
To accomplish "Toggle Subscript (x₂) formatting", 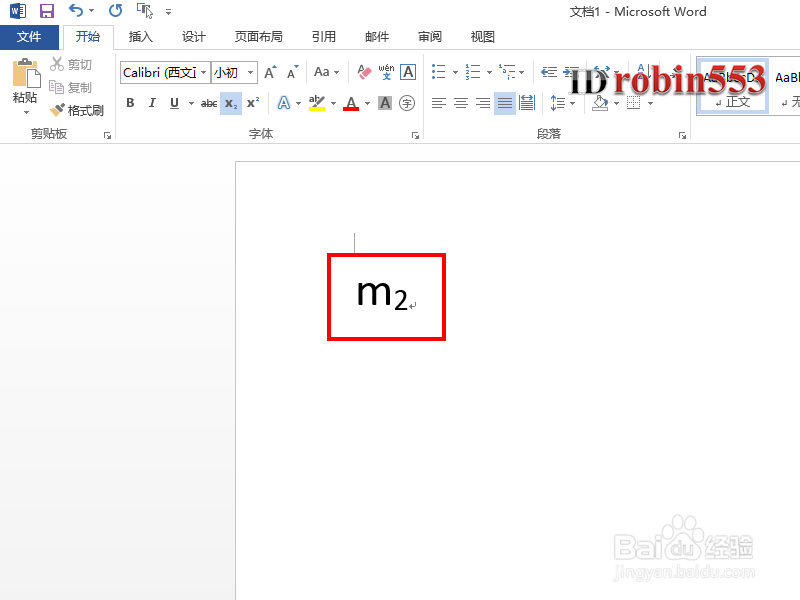I will (x=231, y=104).
